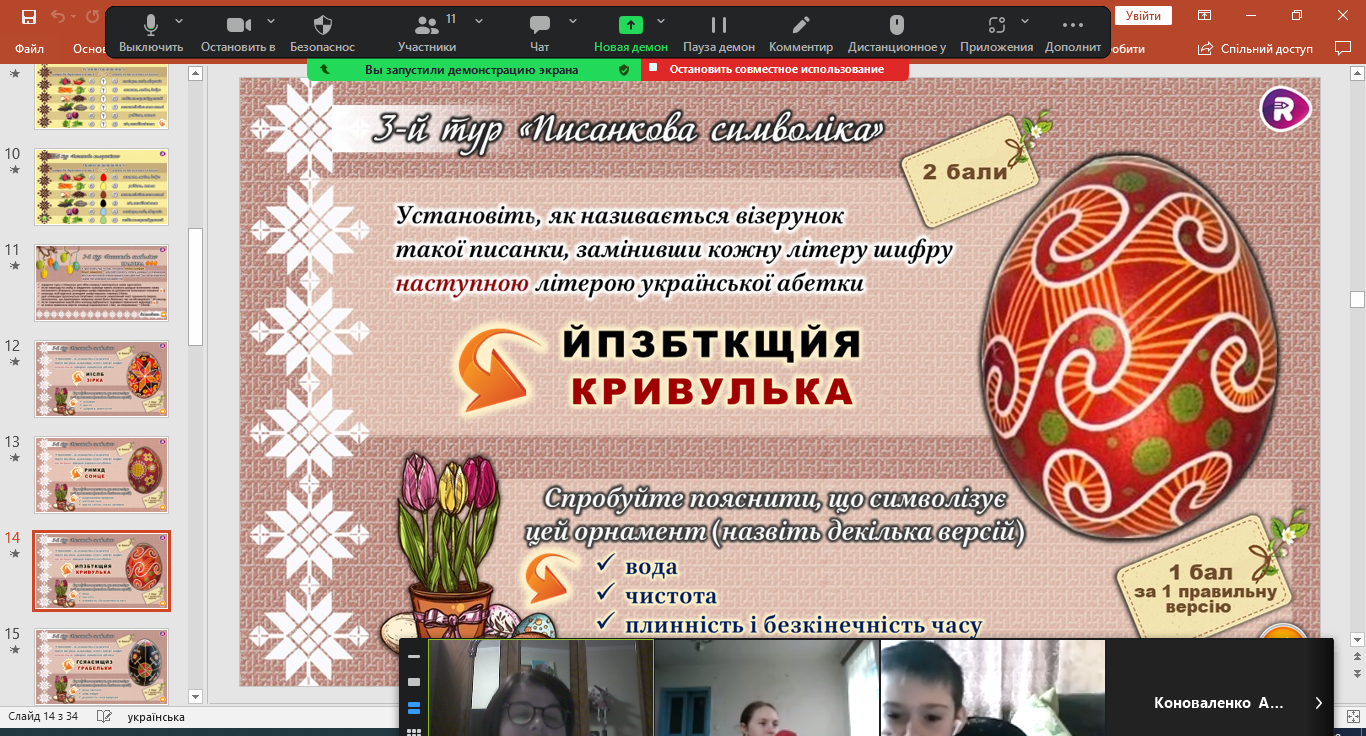Image resolution: width=1366 pixels, height=736 pixels.
Task: Click round R logo on slide corner
Action: tap(1285, 108)
